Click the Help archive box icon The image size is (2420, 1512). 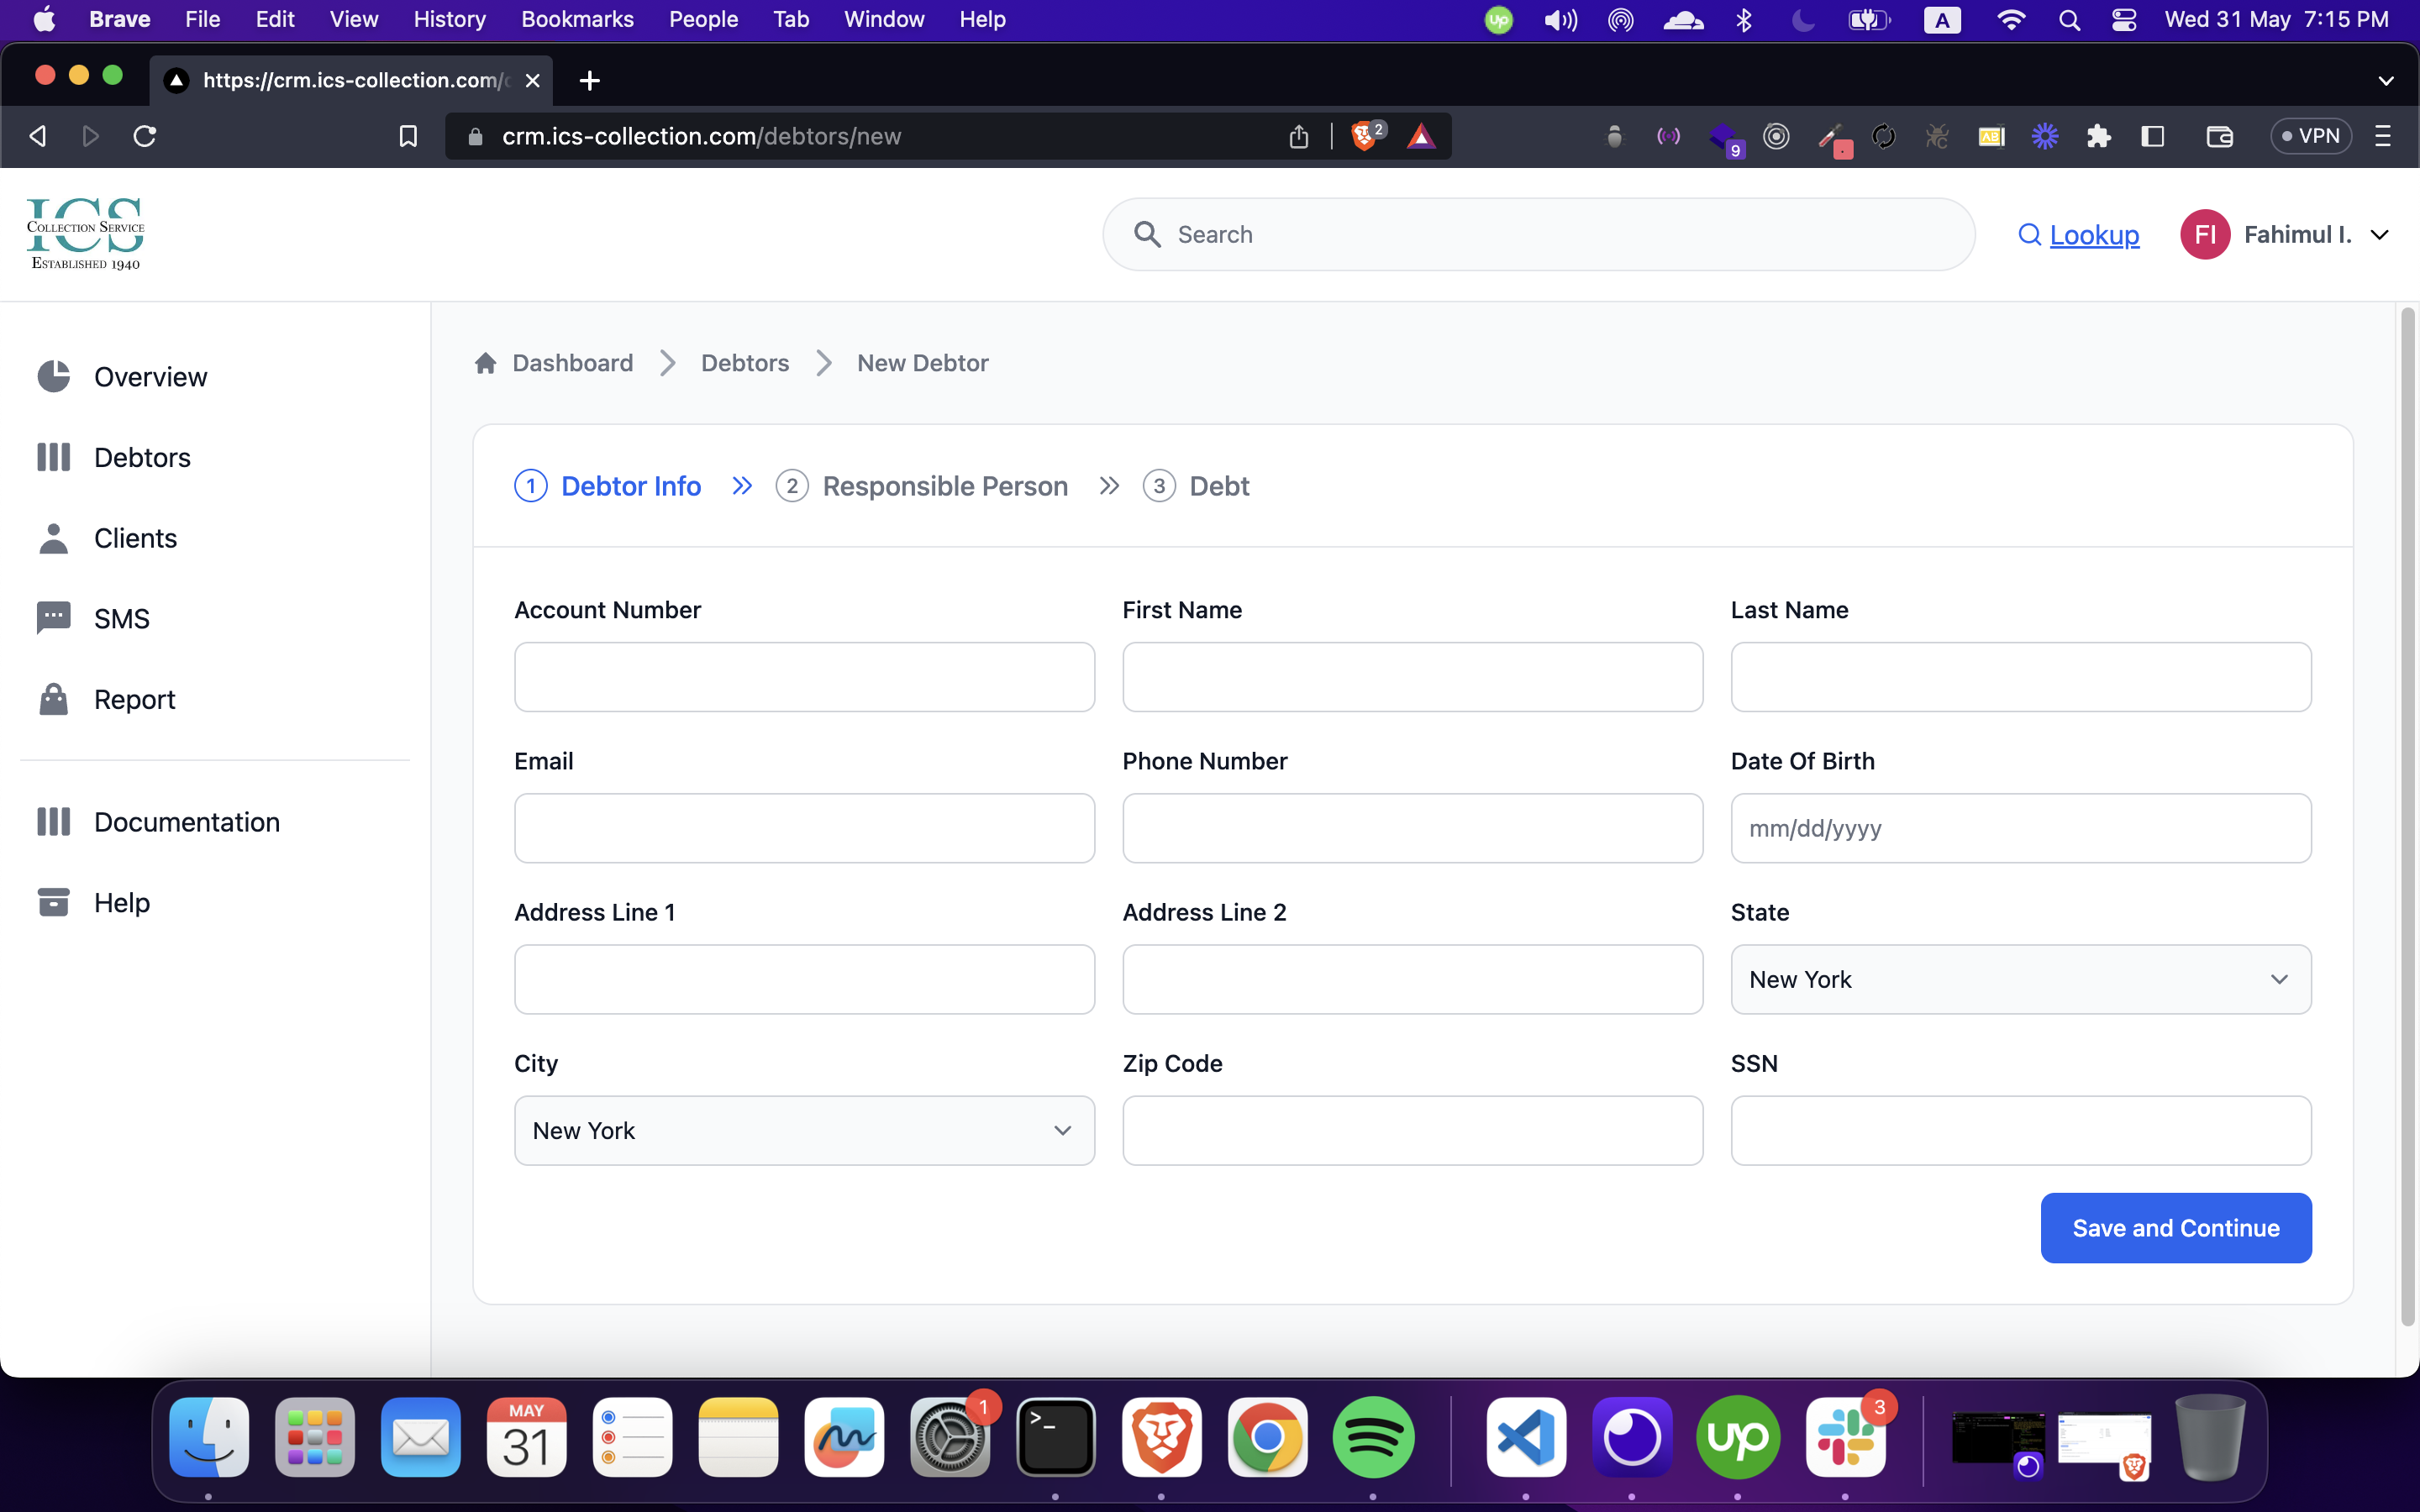click(x=53, y=902)
